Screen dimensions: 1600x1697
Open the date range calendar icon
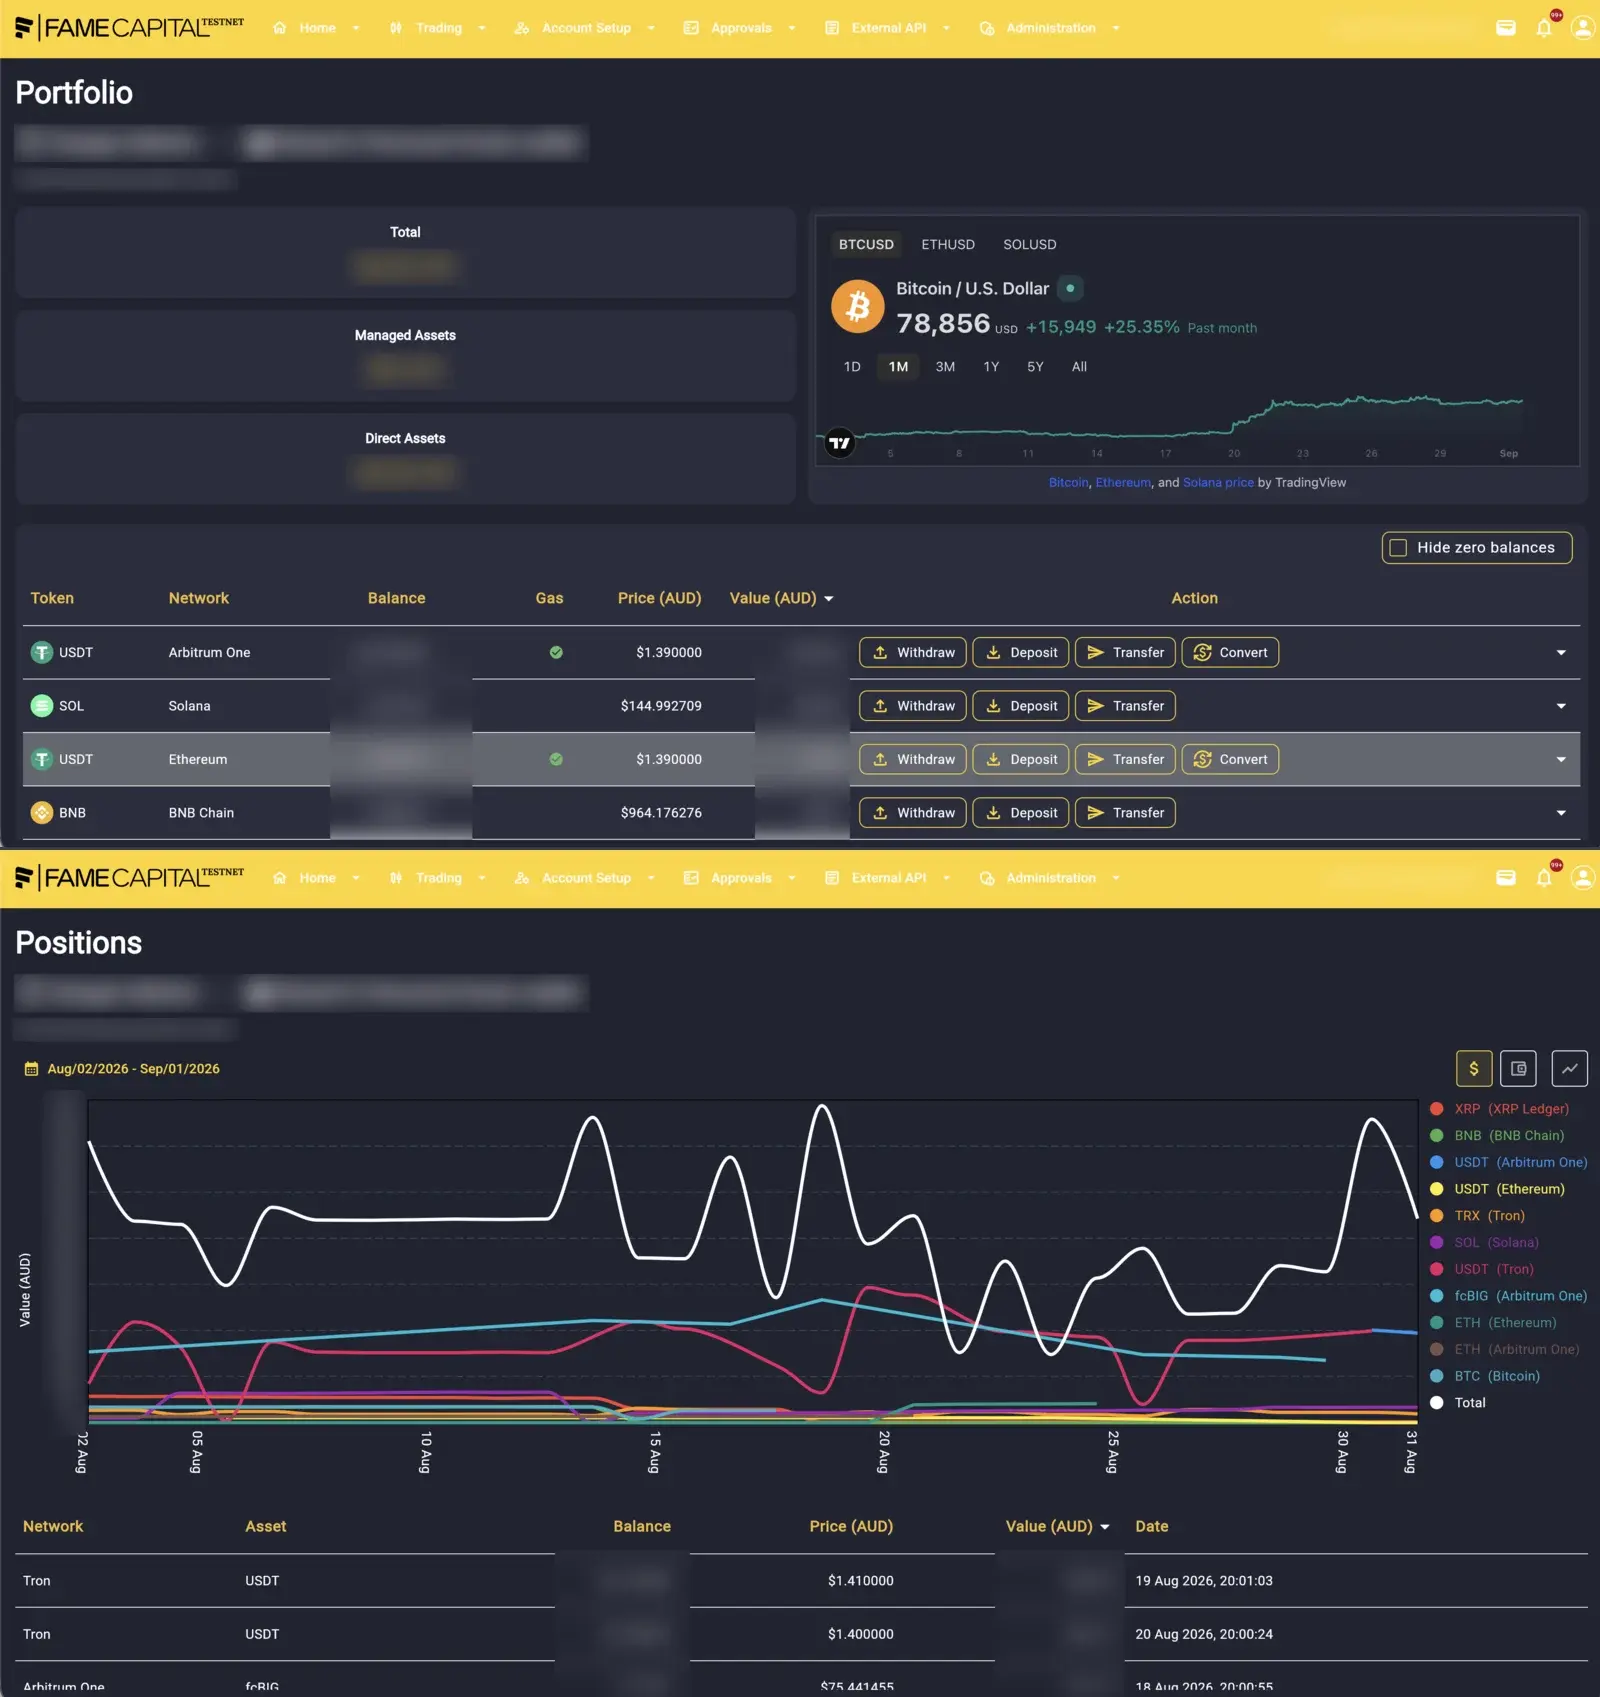31,1069
